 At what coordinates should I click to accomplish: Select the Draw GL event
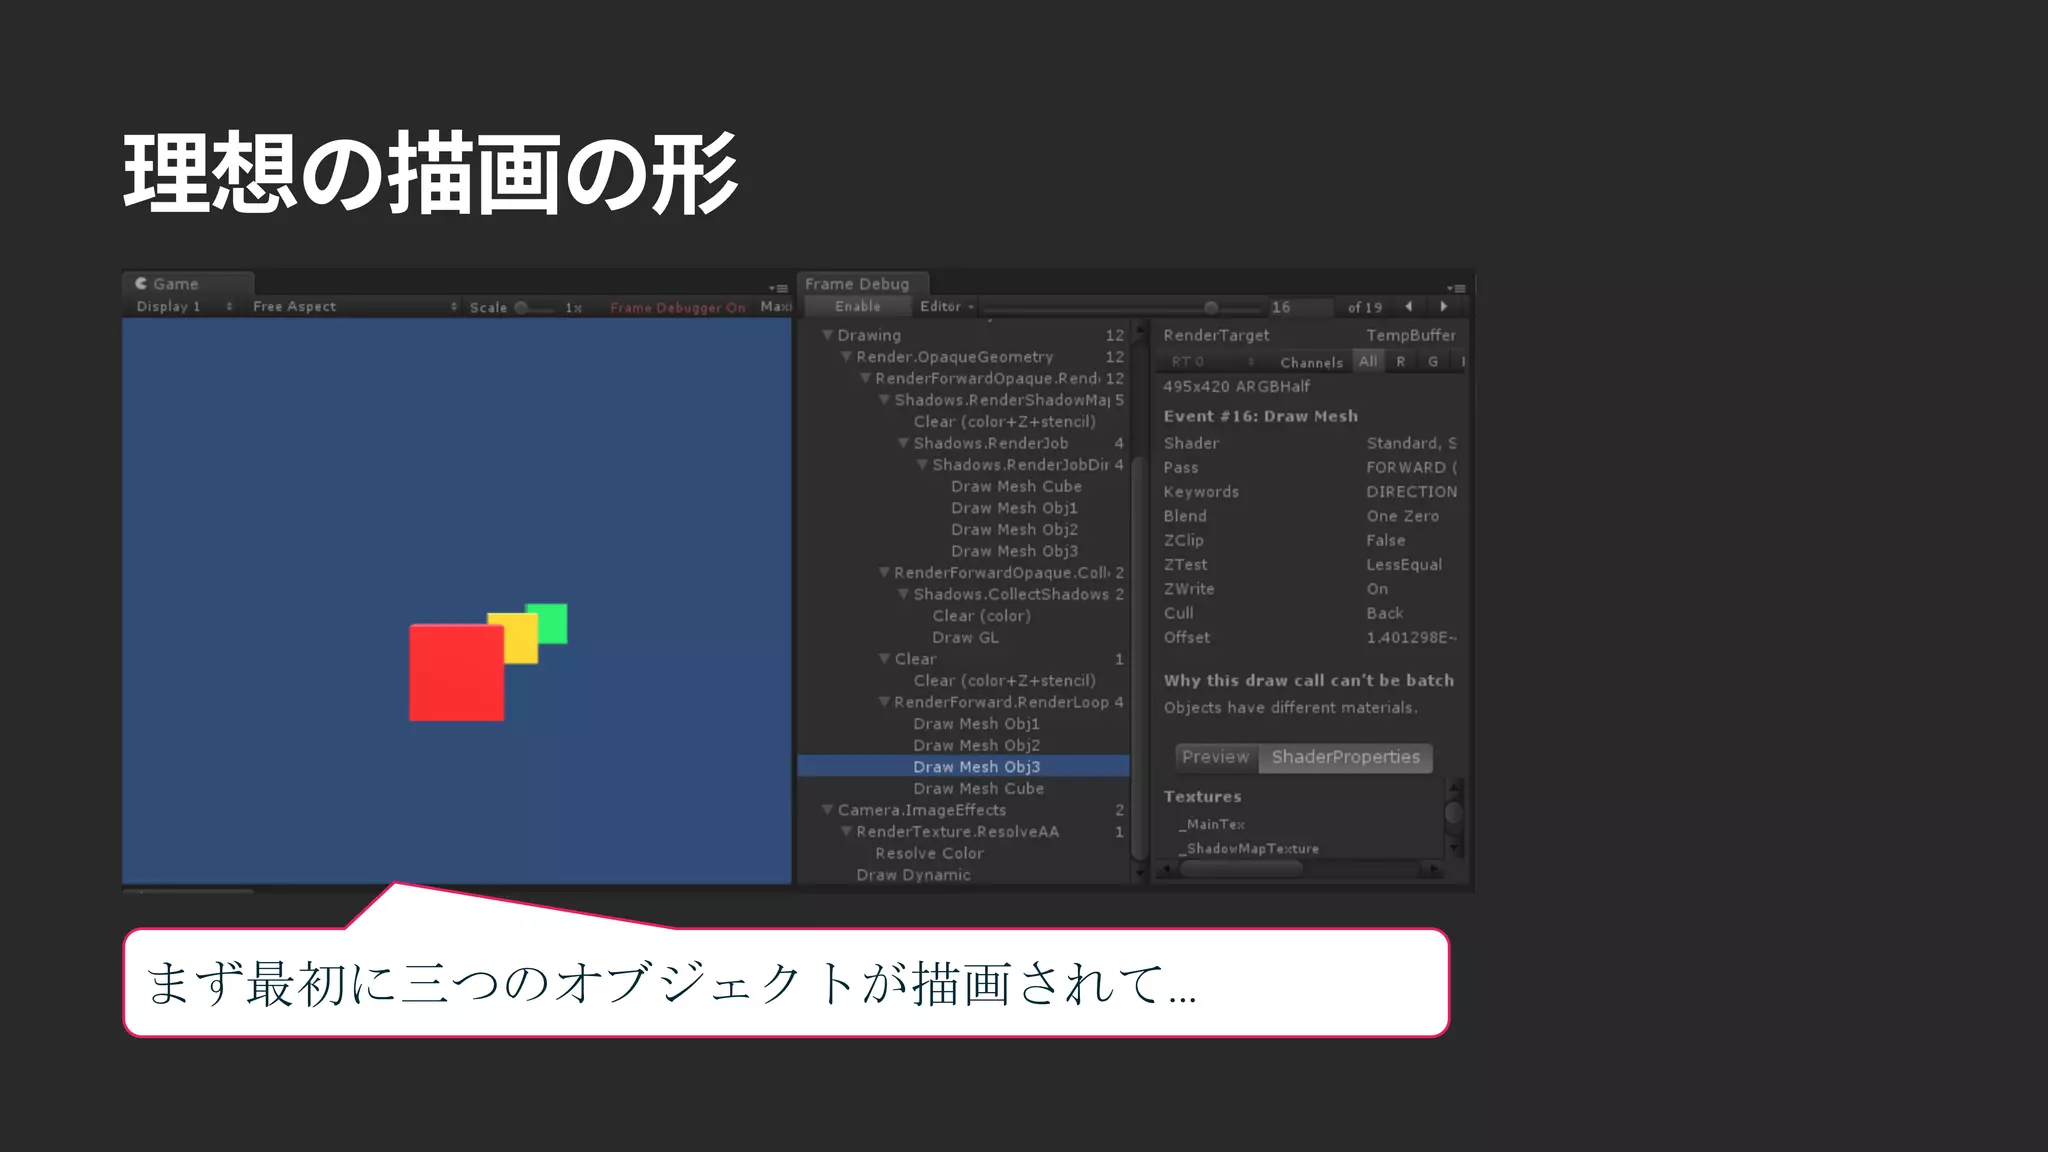[x=965, y=638]
